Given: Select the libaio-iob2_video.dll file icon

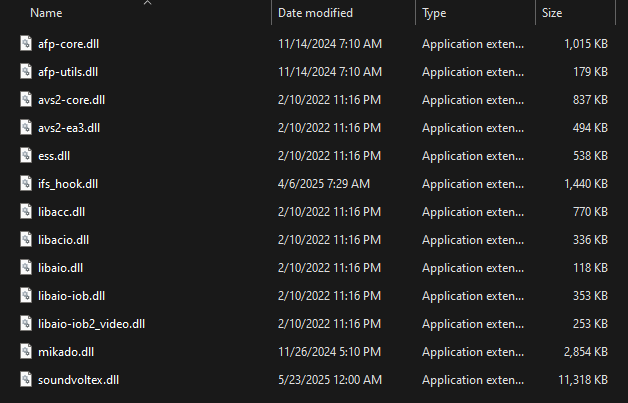Looking at the screenshot, I should click(x=27, y=324).
